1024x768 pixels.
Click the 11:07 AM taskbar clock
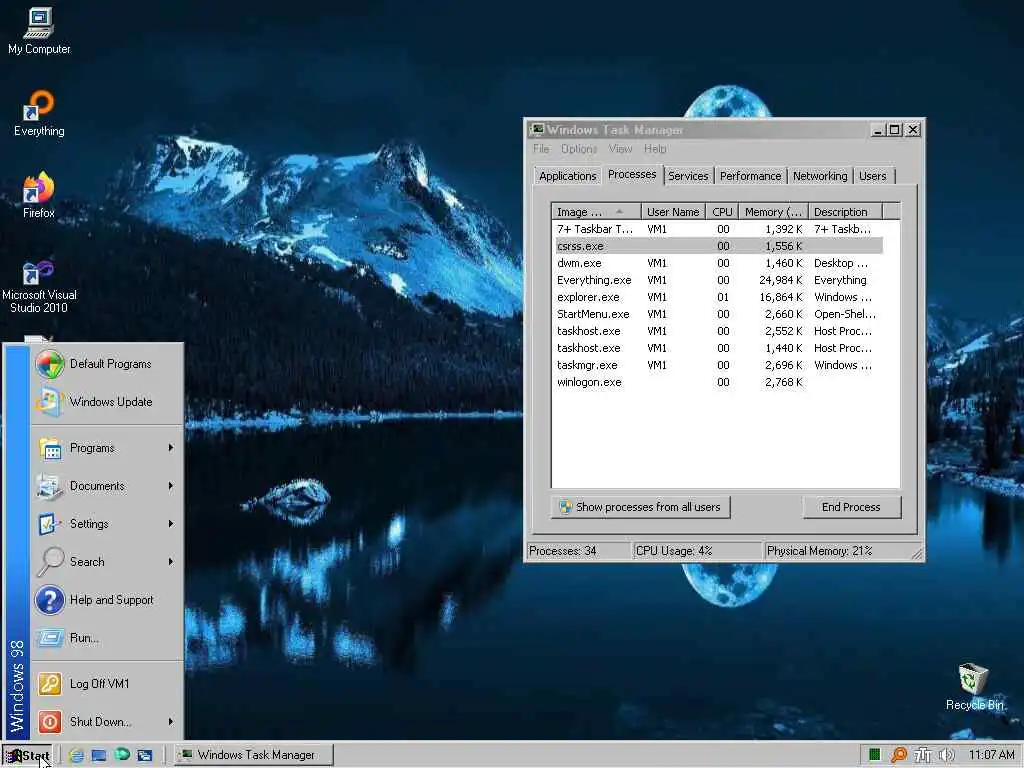pos(991,755)
